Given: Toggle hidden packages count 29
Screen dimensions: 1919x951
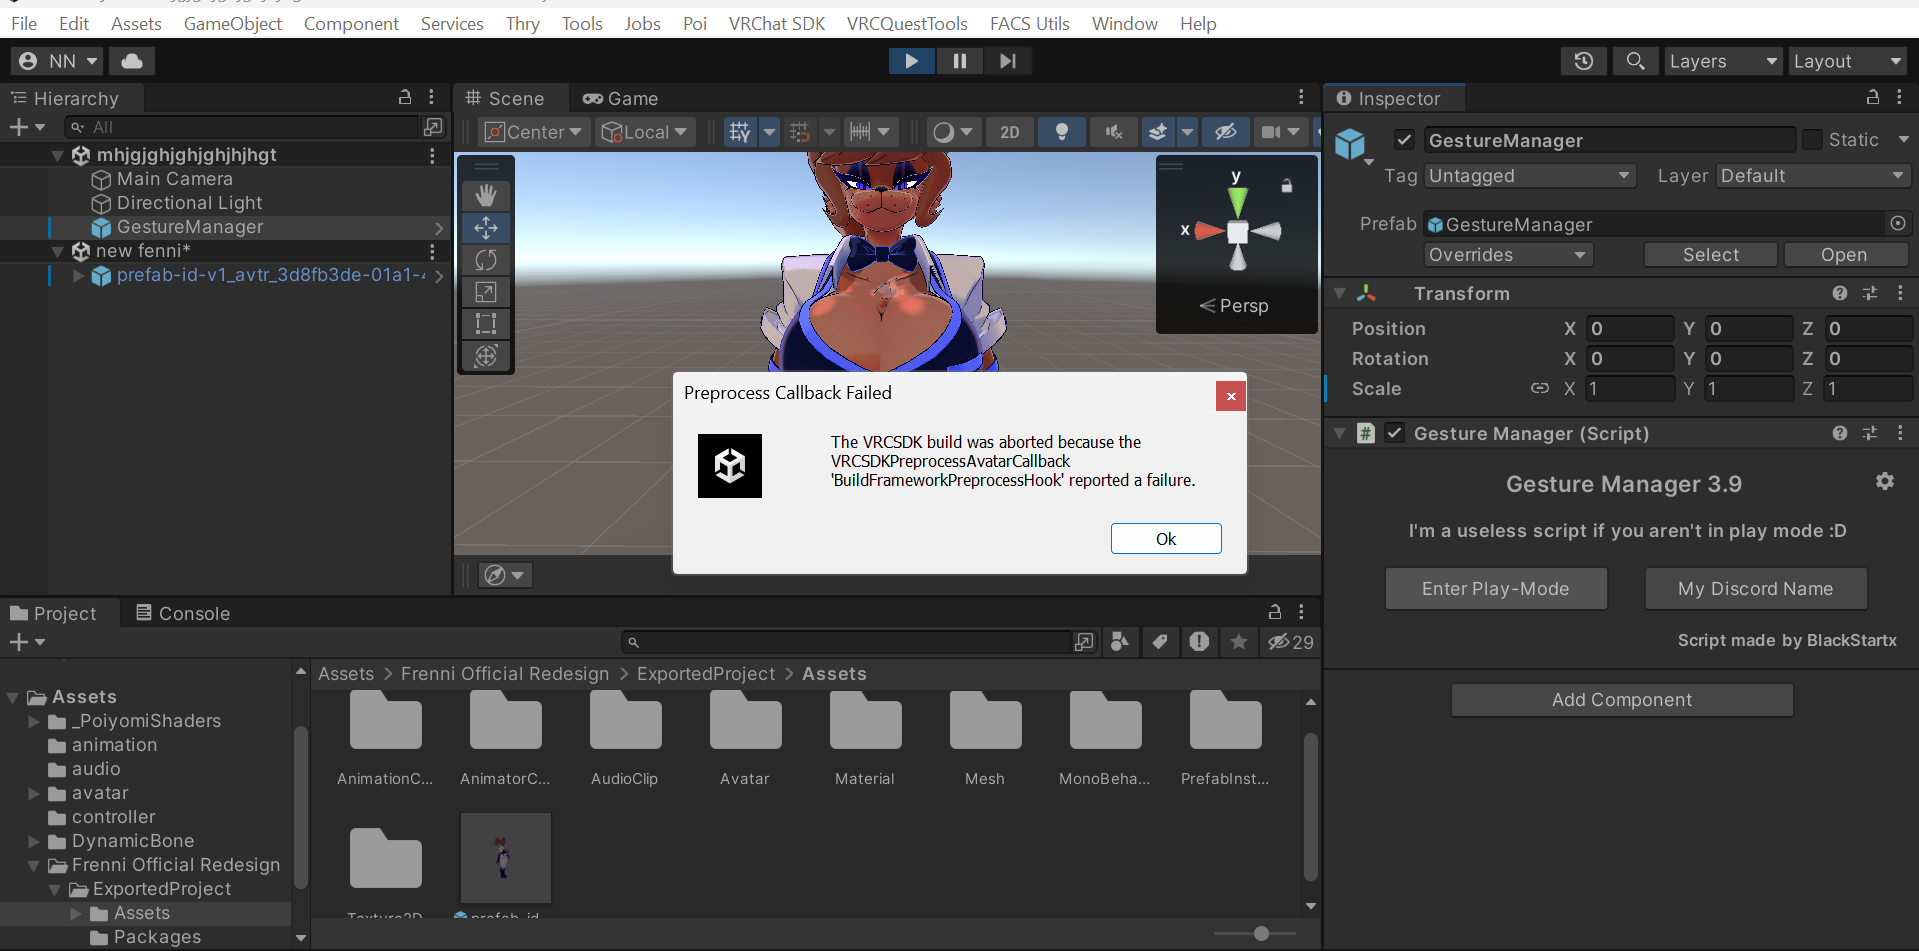Looking at the screenshot, I should click(x=1291, y=642).
